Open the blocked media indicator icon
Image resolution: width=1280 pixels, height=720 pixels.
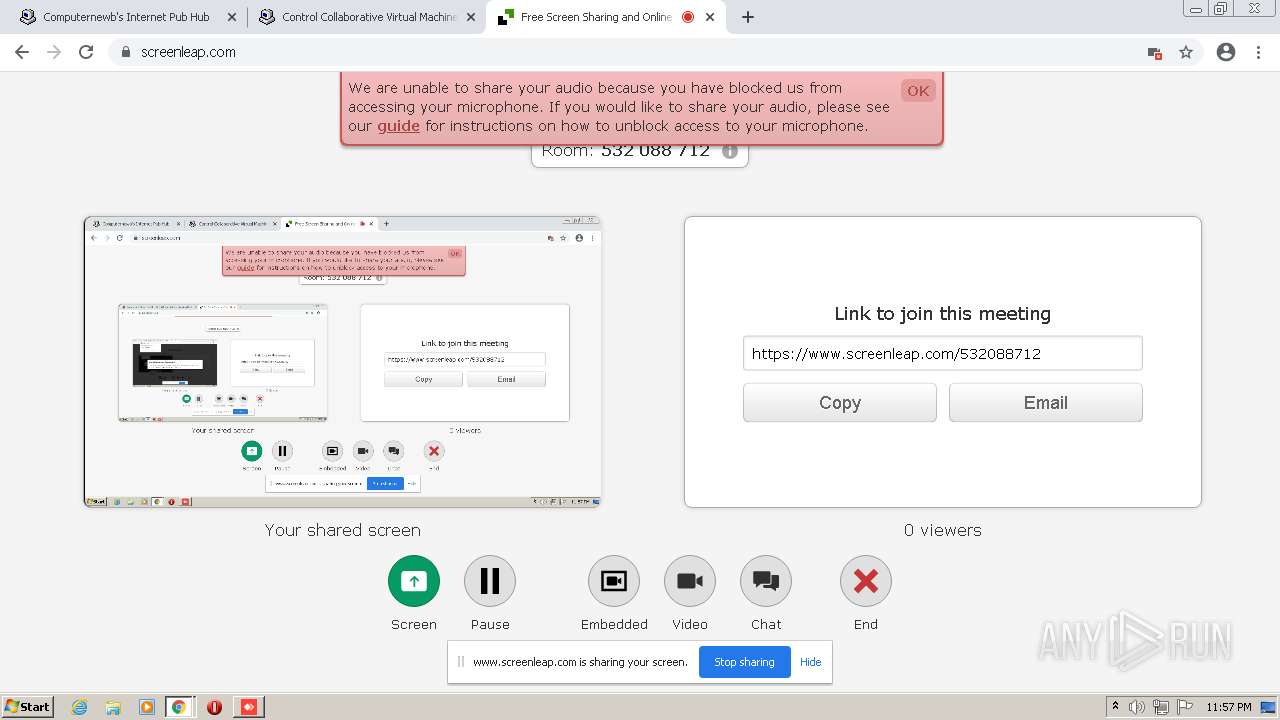pos(1155,53)
